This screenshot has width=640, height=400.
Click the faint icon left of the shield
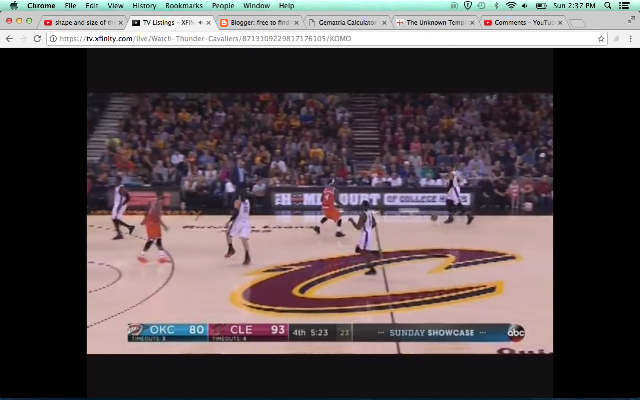454,6
